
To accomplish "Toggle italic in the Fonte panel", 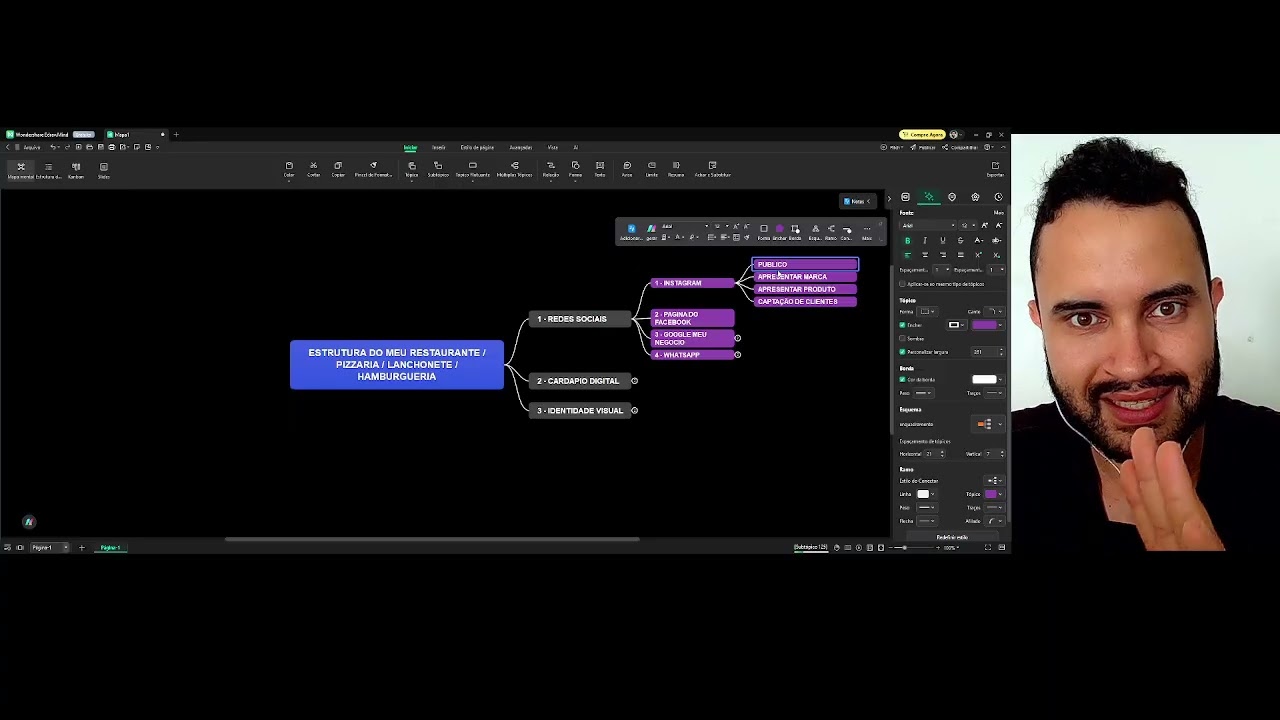I will tap(925, 241).
